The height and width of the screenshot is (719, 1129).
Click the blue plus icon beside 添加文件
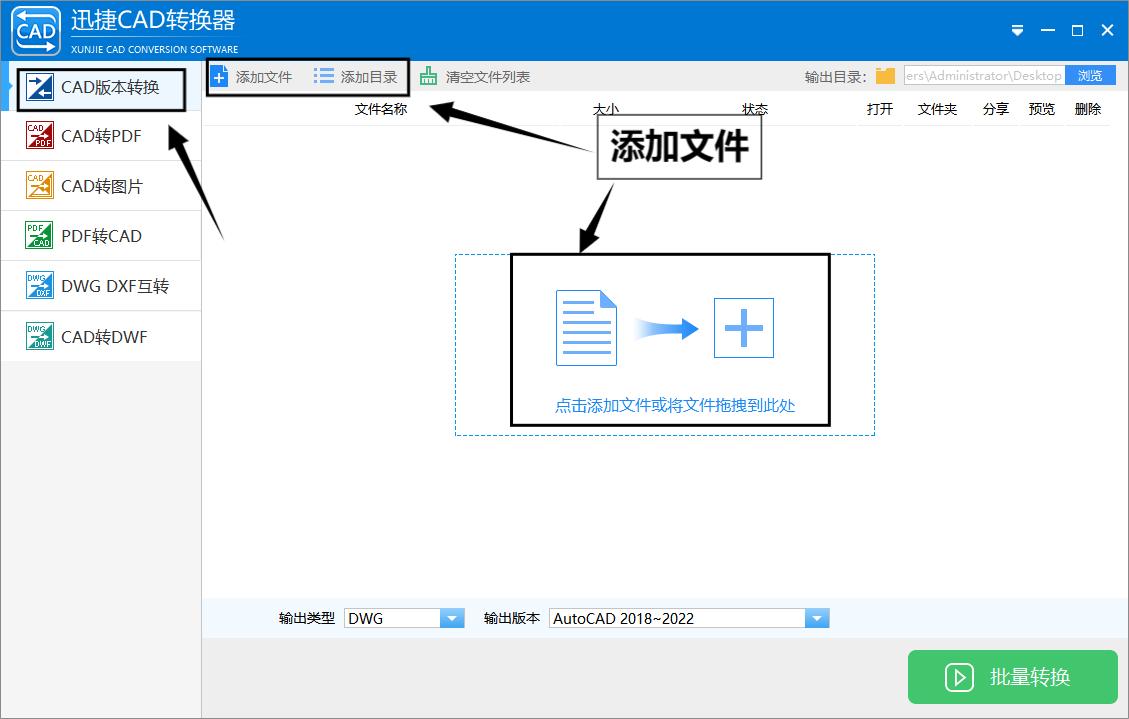[220, 77]
